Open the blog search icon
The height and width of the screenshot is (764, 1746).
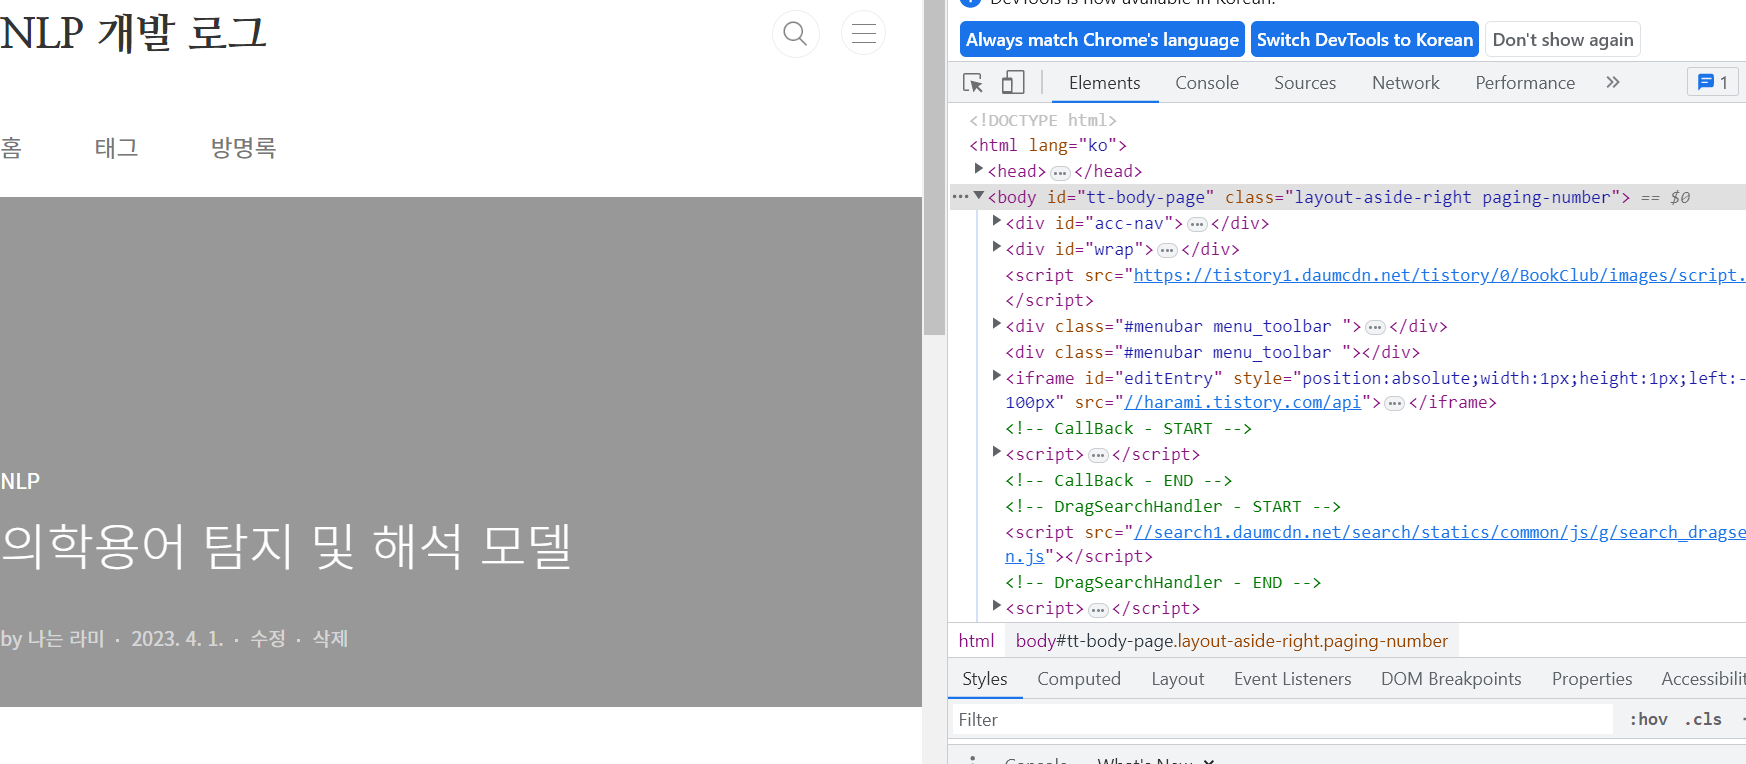(795, 33)
